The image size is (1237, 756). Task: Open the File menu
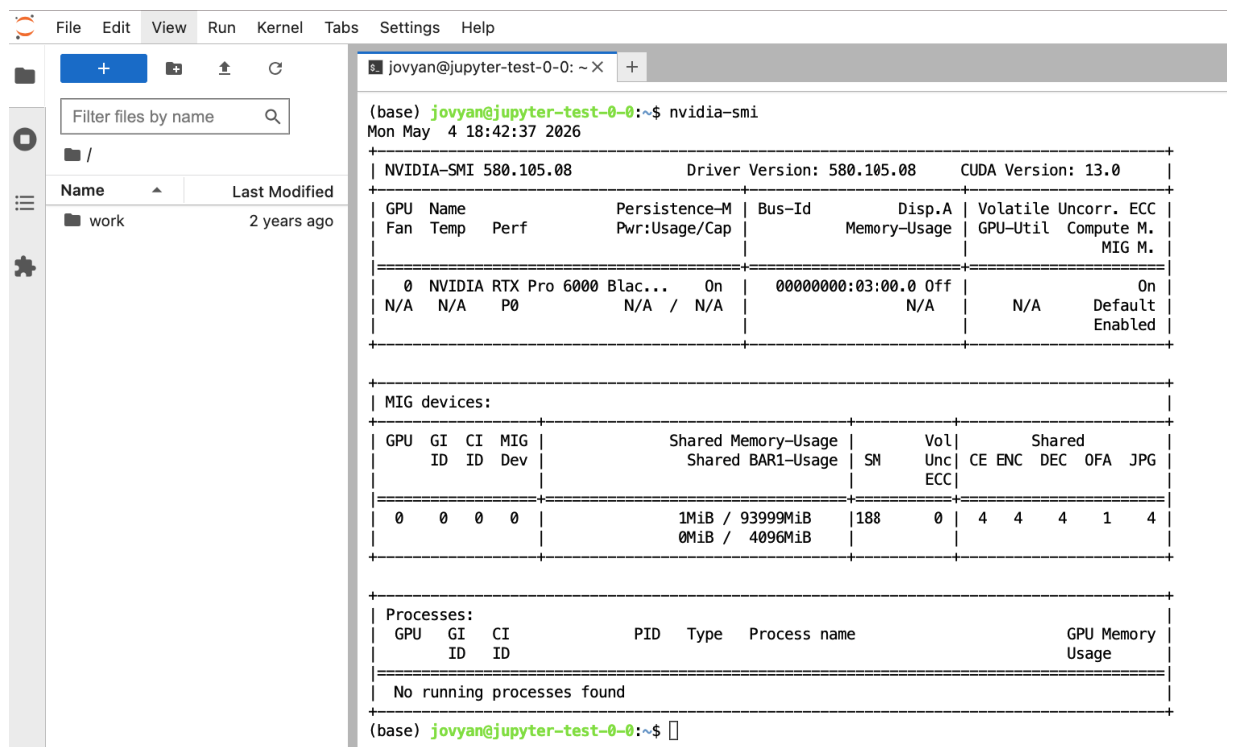click(x=68, y=27)
